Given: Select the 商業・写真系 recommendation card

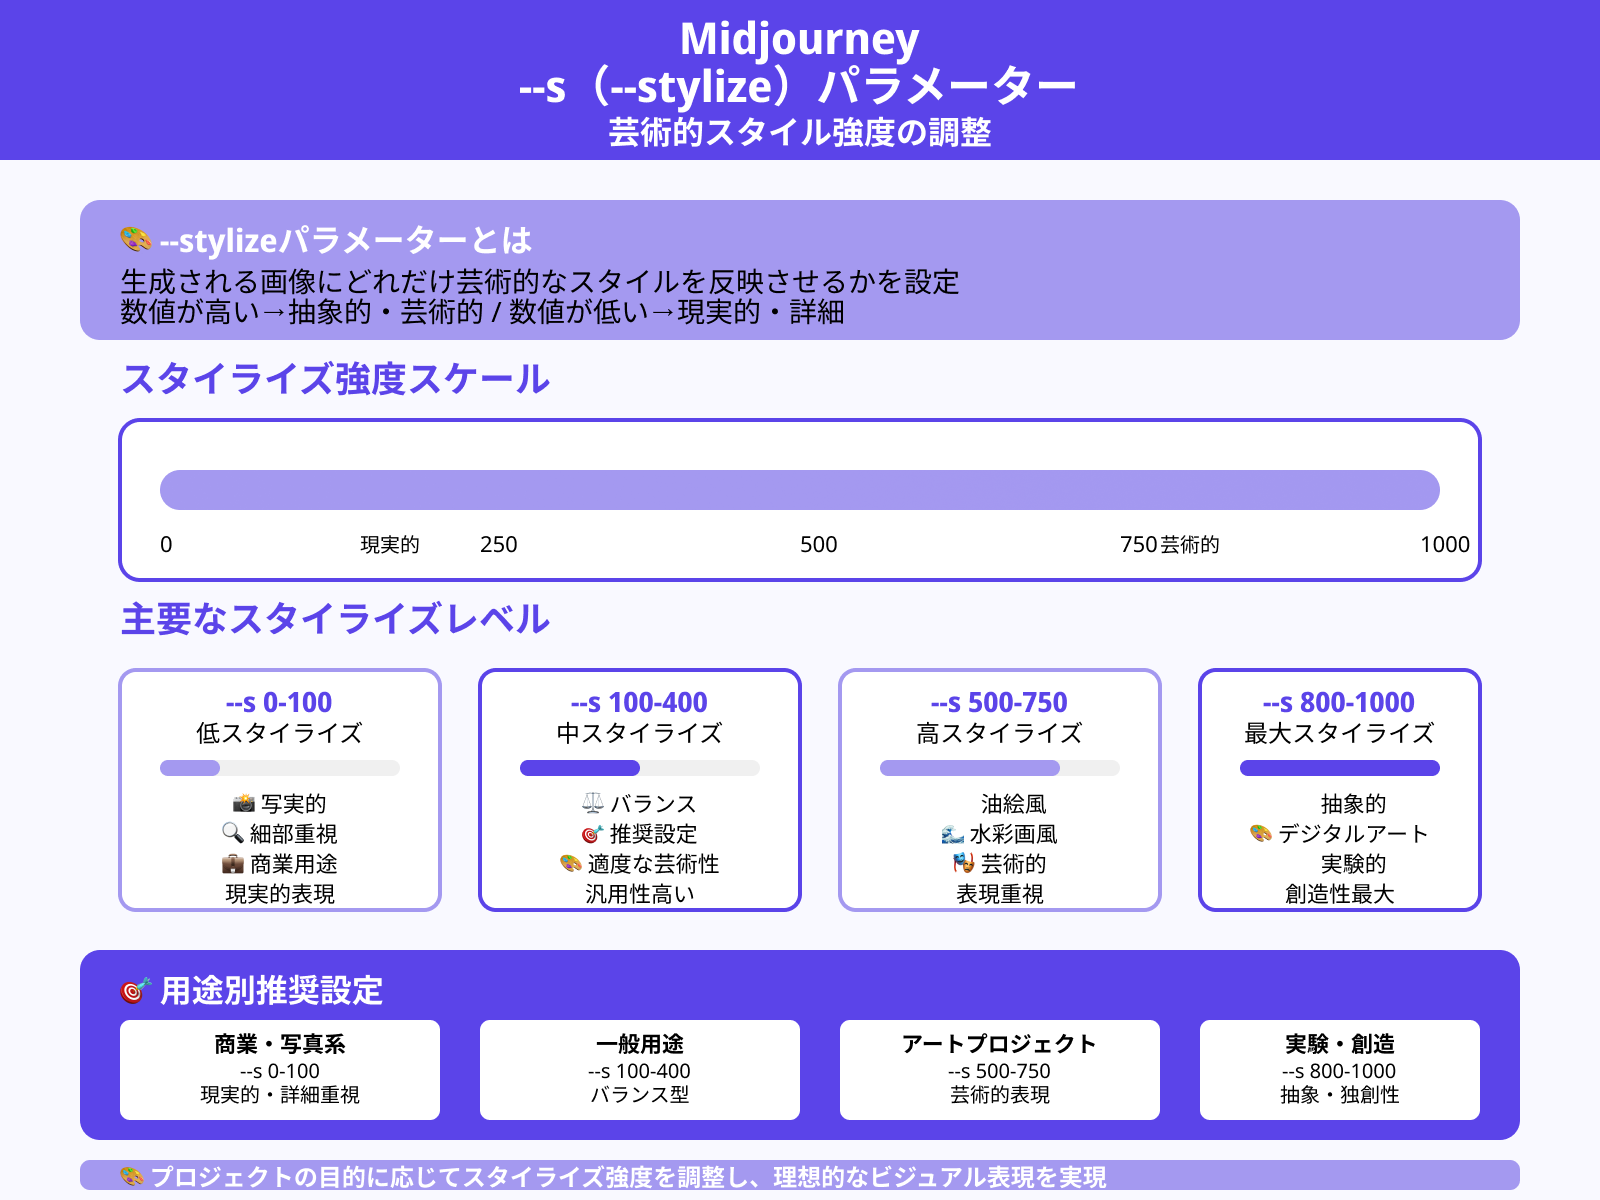Looking at the screenshot, I should click(x=280, y=1070).
